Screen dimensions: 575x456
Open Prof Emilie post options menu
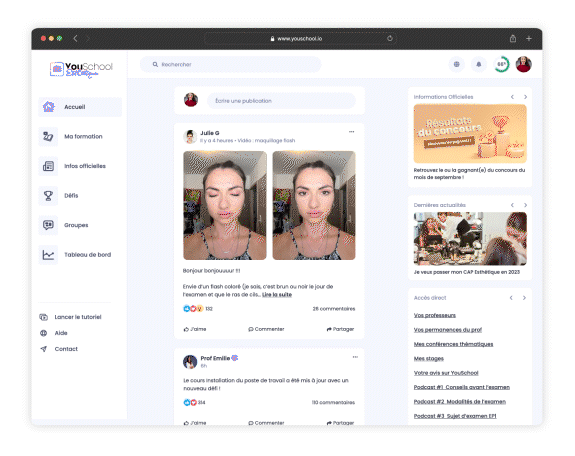355,357
